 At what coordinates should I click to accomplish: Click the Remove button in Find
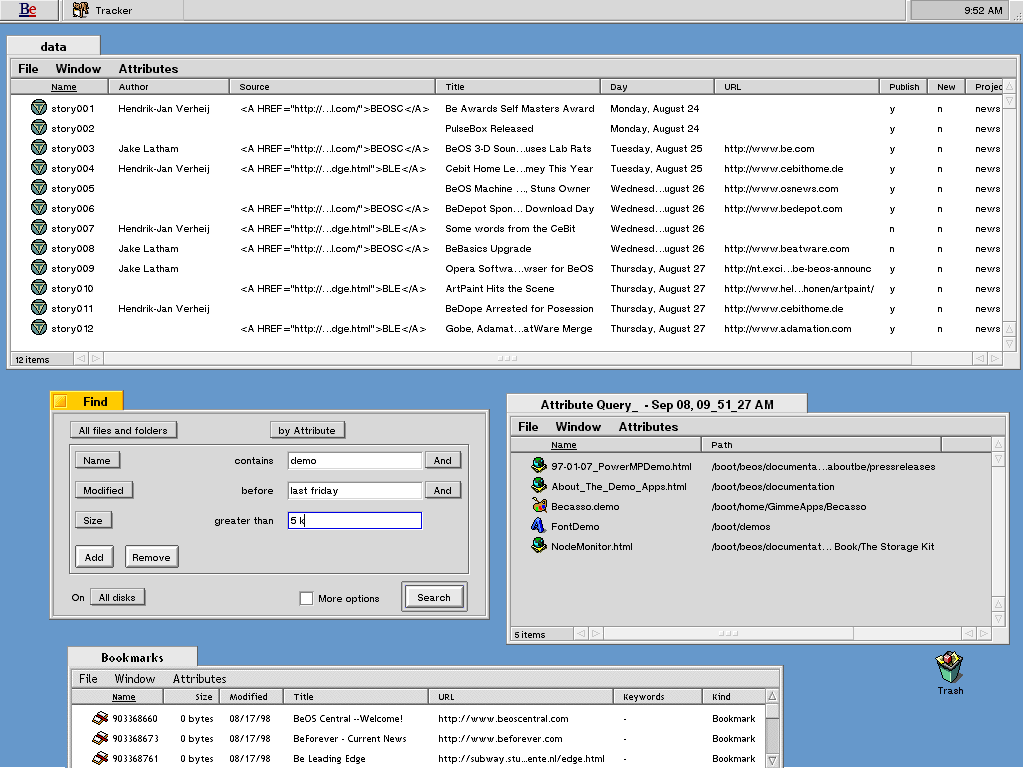[151, 557]
